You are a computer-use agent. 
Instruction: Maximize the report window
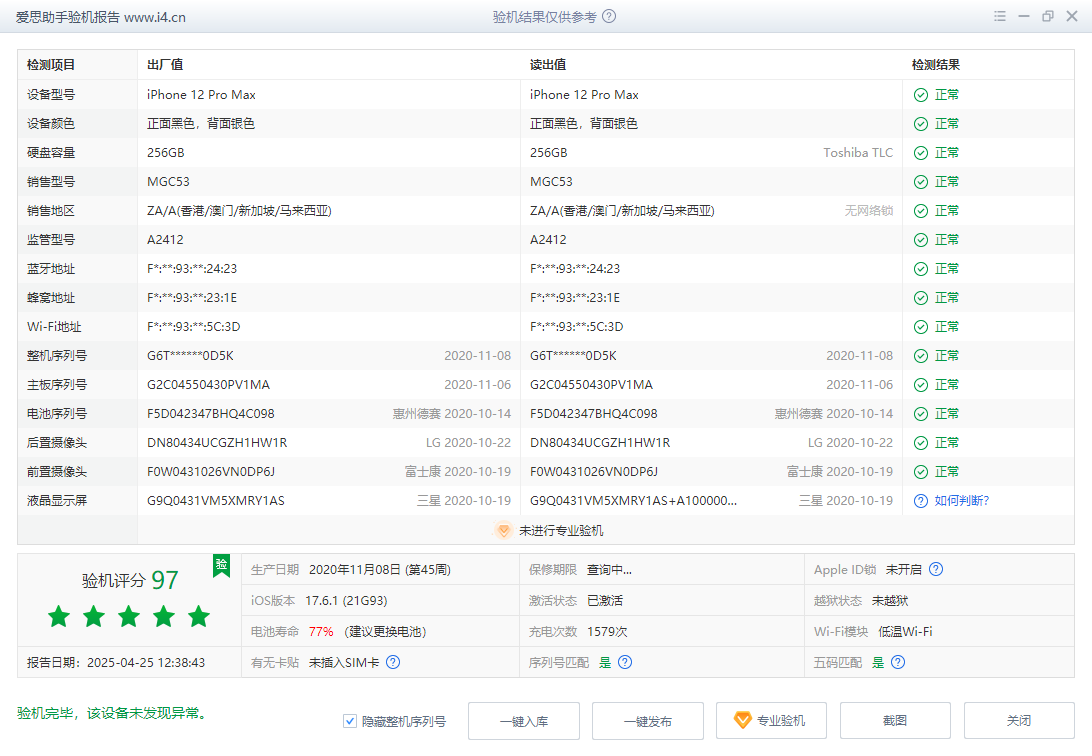click(1047, 17)
